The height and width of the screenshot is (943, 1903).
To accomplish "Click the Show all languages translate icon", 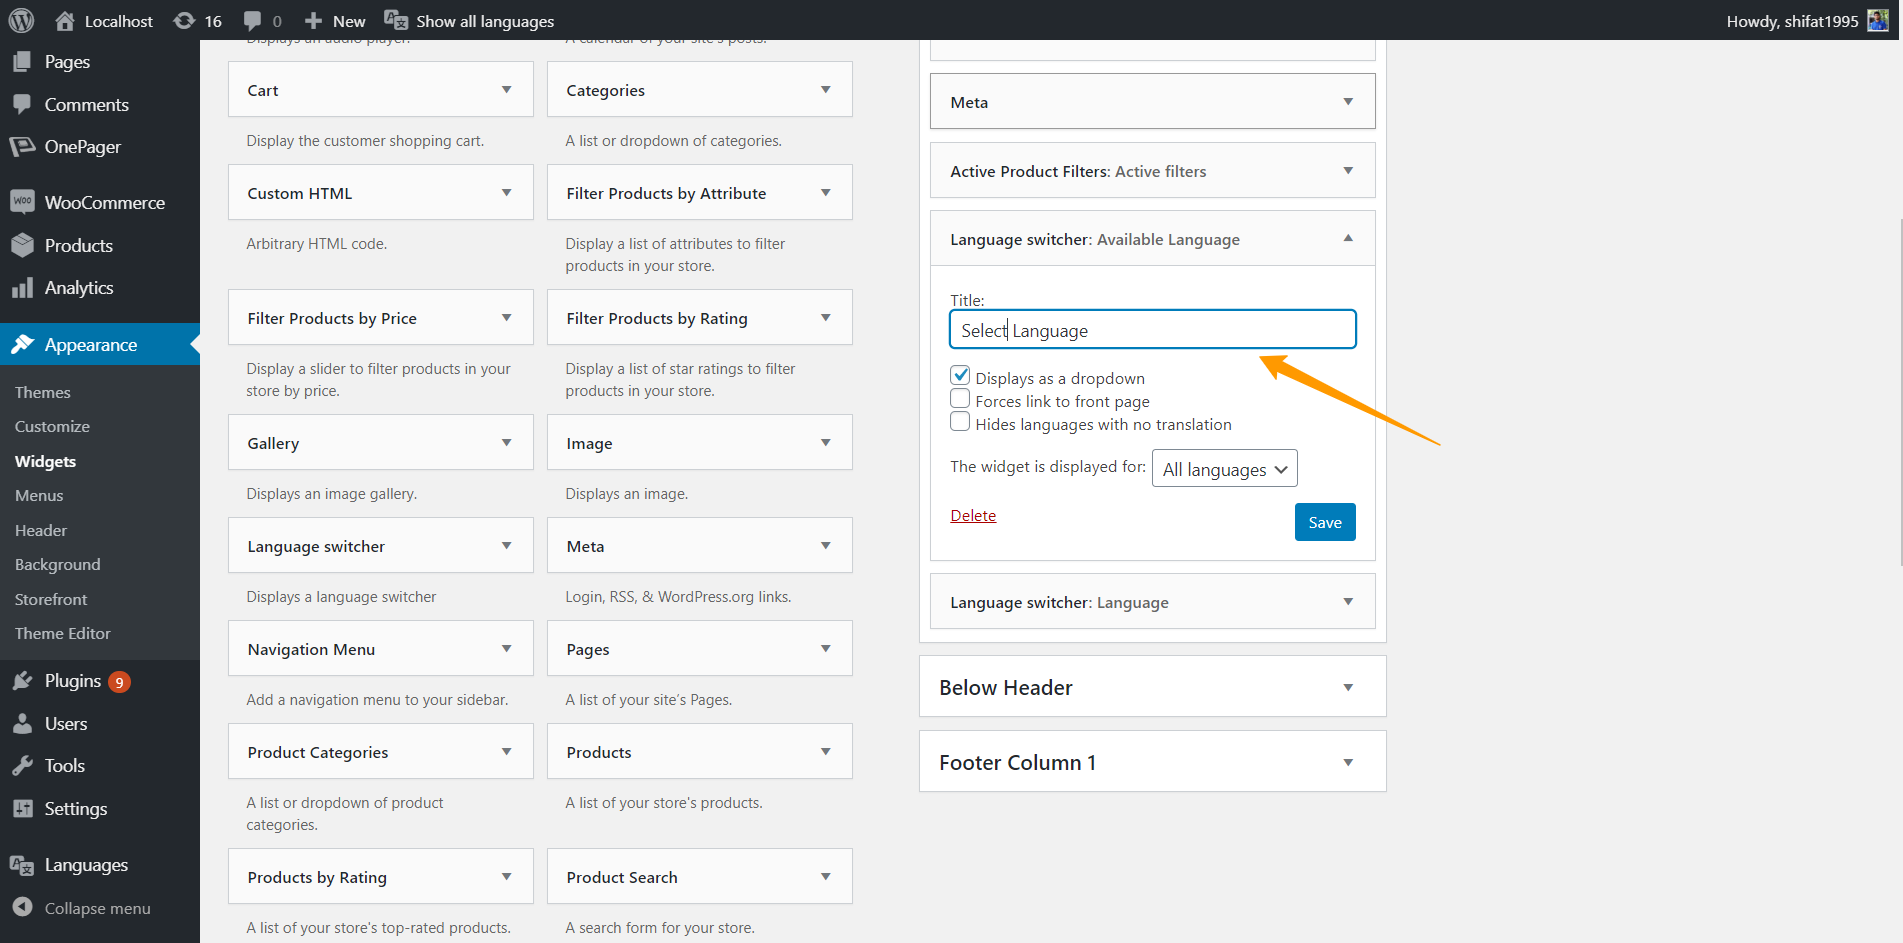I will [x=396, y=21].
